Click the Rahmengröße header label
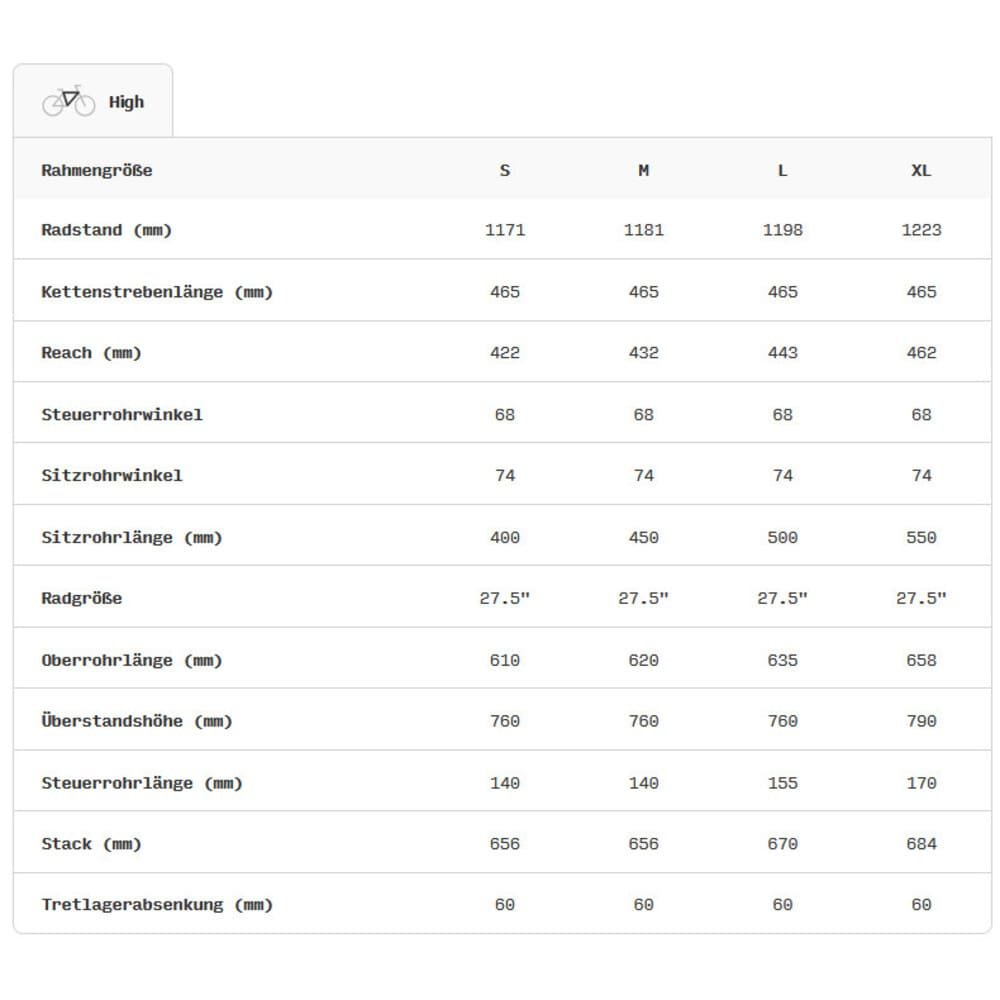 [97, 170]
